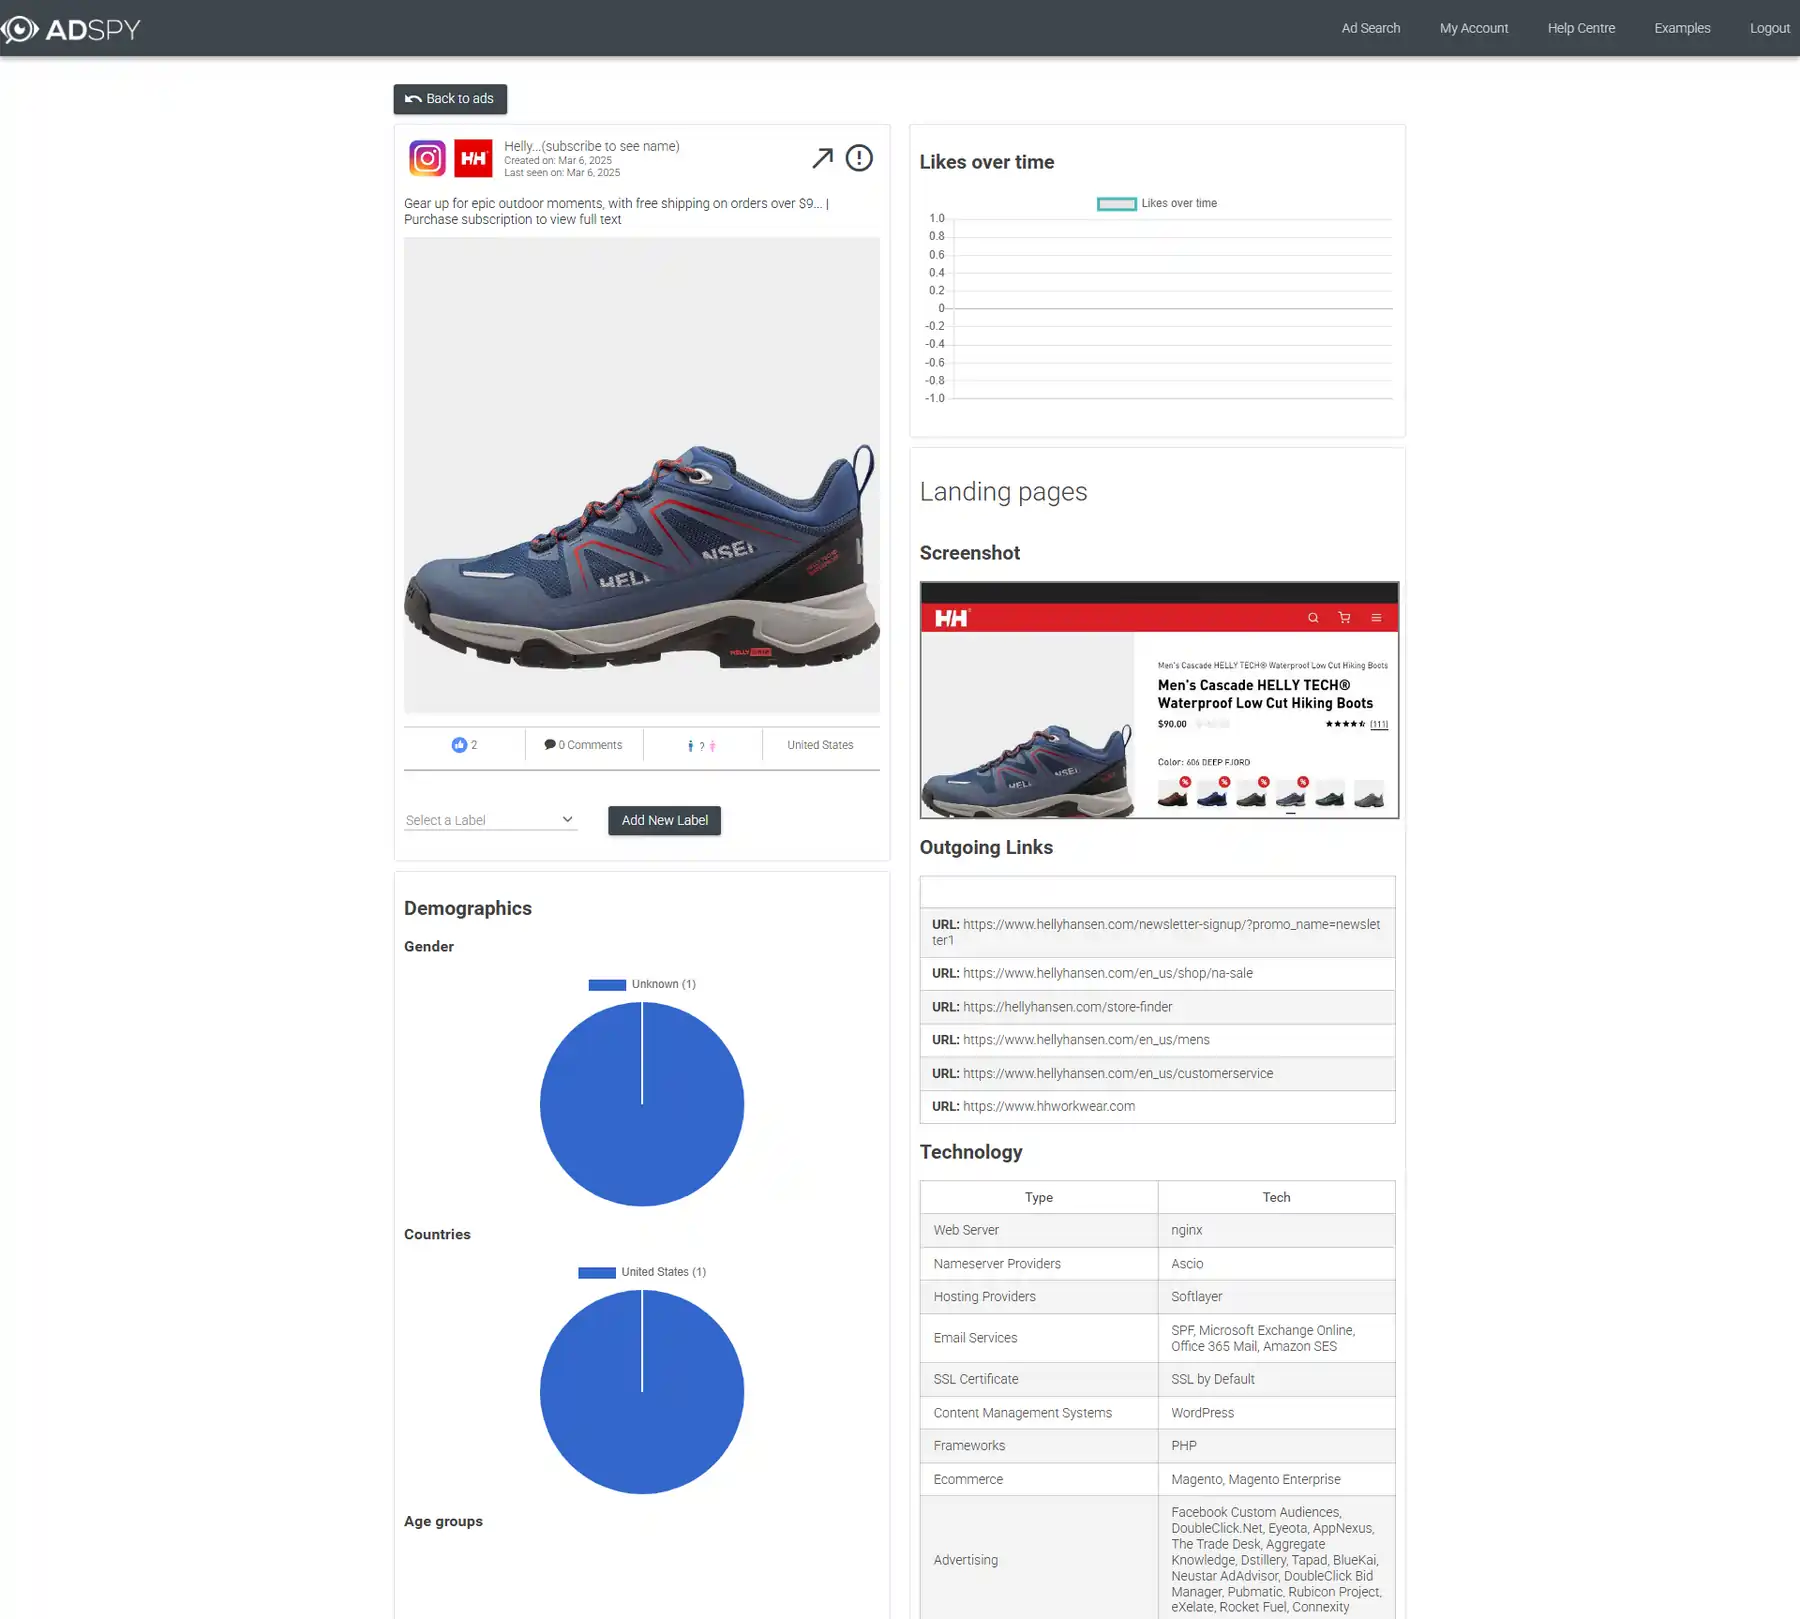1800x1619 pixels.
Task: Click the cart icon in the landing page screenshot
Action: (x=1344, y=618)
